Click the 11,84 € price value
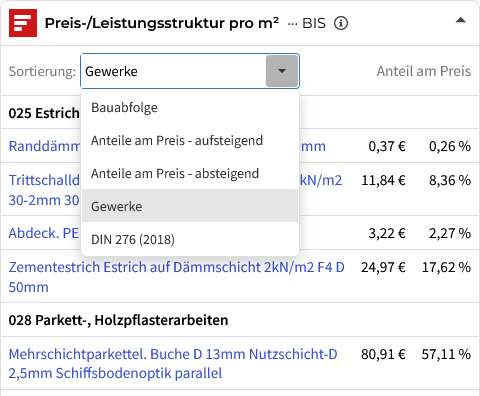 383,180
